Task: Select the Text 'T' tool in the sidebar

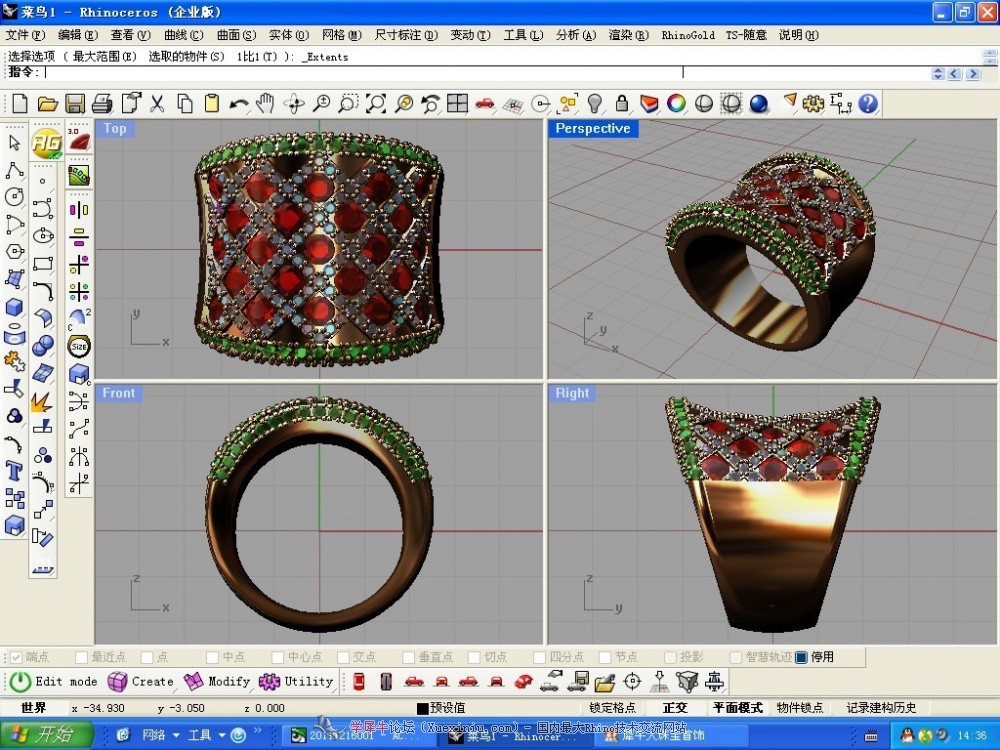Action: pos(14,471)
